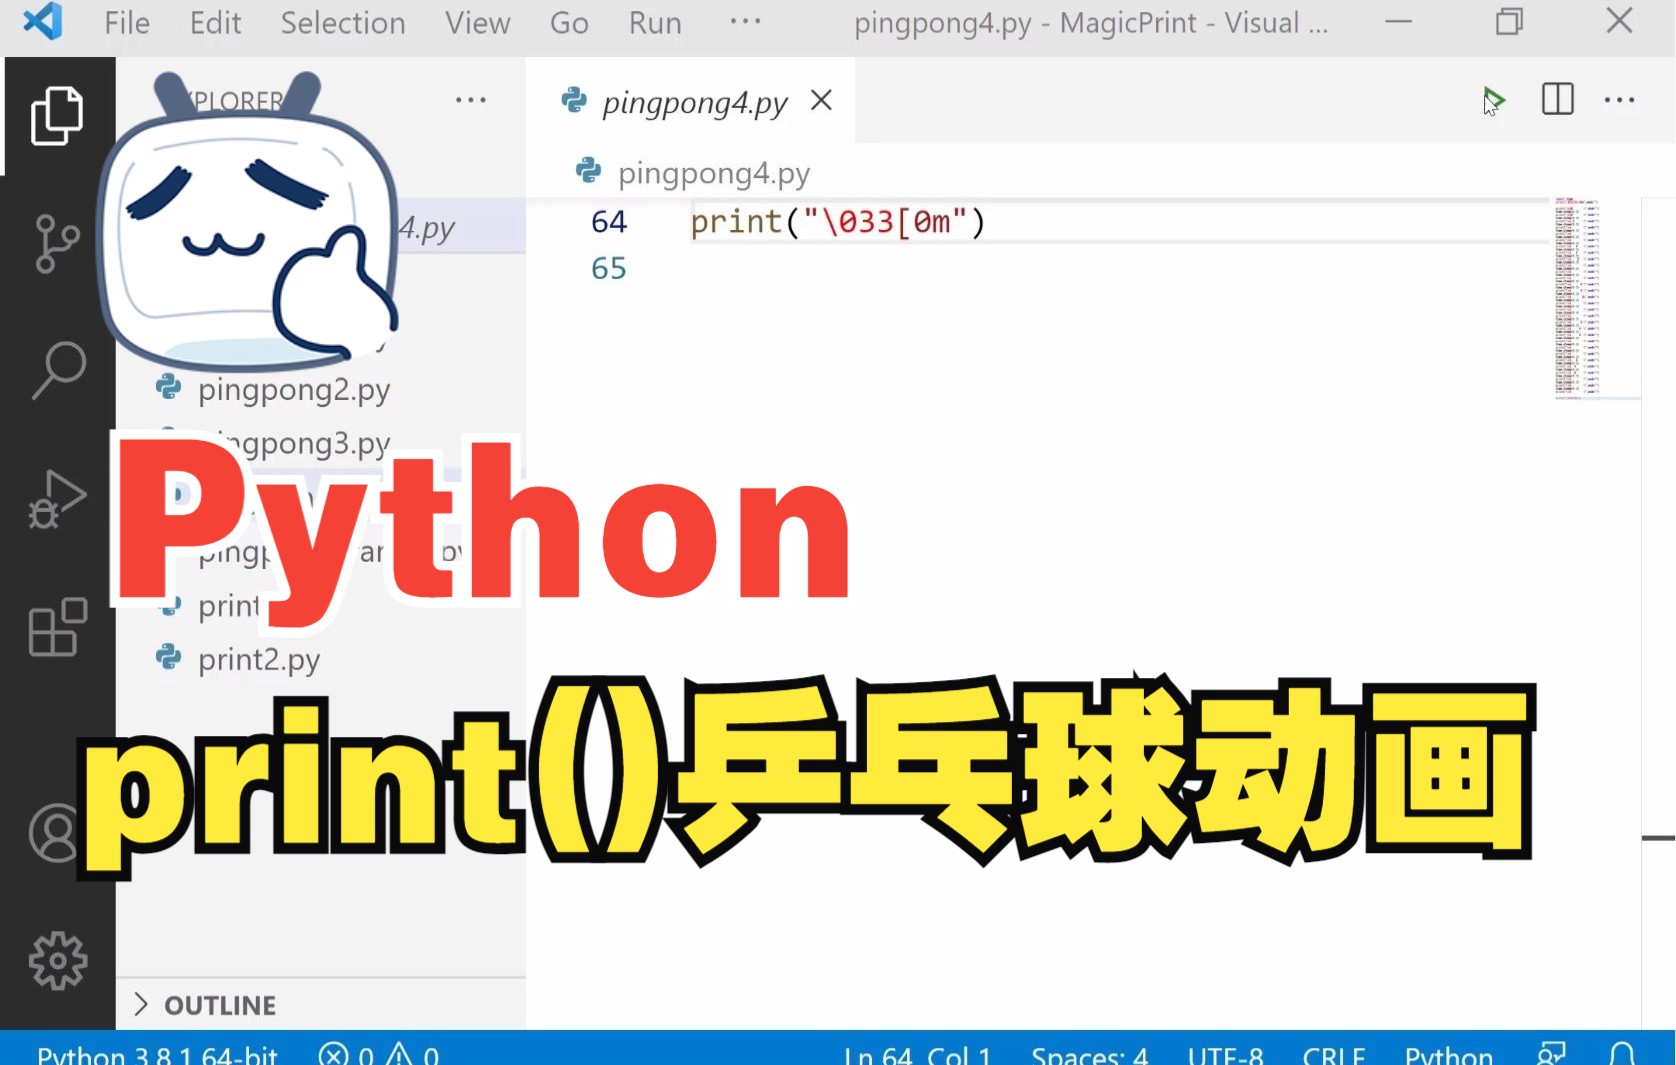Run the Python file with the play button
Image resolution: width=1676 pixels, height=1065 pixels.
[1494, 100]
